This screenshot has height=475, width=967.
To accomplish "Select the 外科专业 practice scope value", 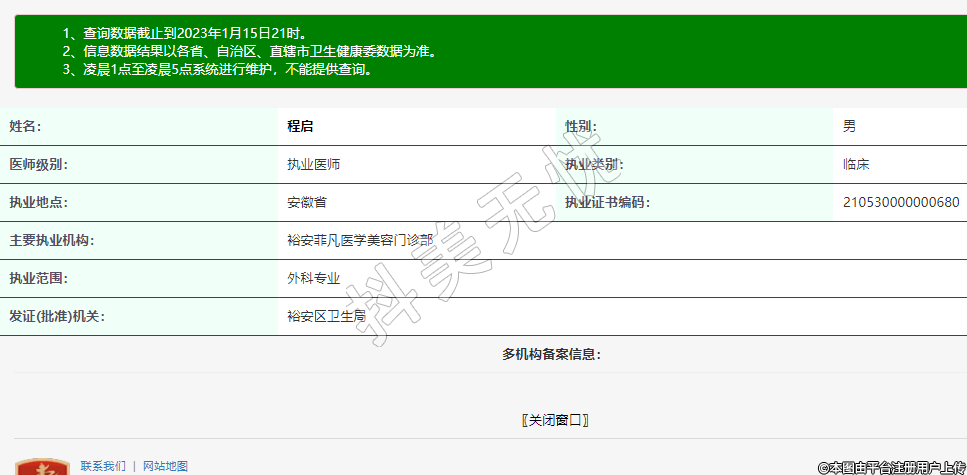I will click(x=313, y=278).
